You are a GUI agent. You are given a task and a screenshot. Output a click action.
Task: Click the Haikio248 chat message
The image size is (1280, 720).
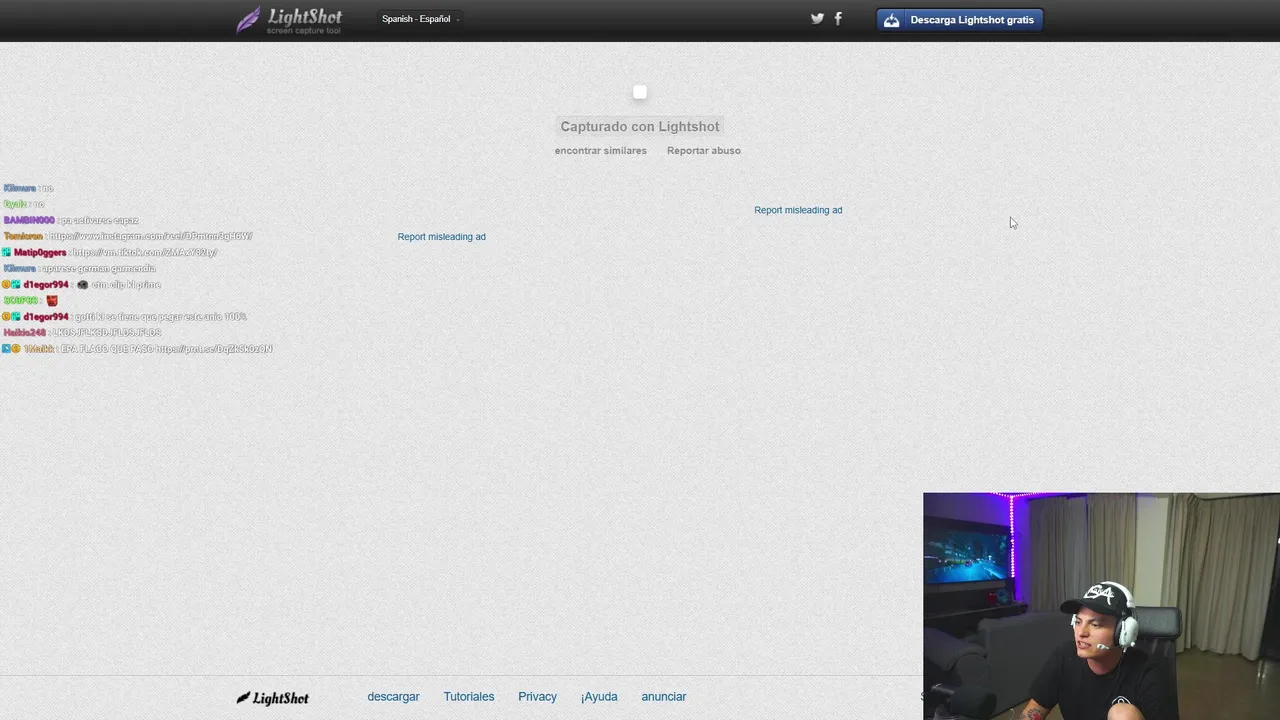click(x=82, y=332)
